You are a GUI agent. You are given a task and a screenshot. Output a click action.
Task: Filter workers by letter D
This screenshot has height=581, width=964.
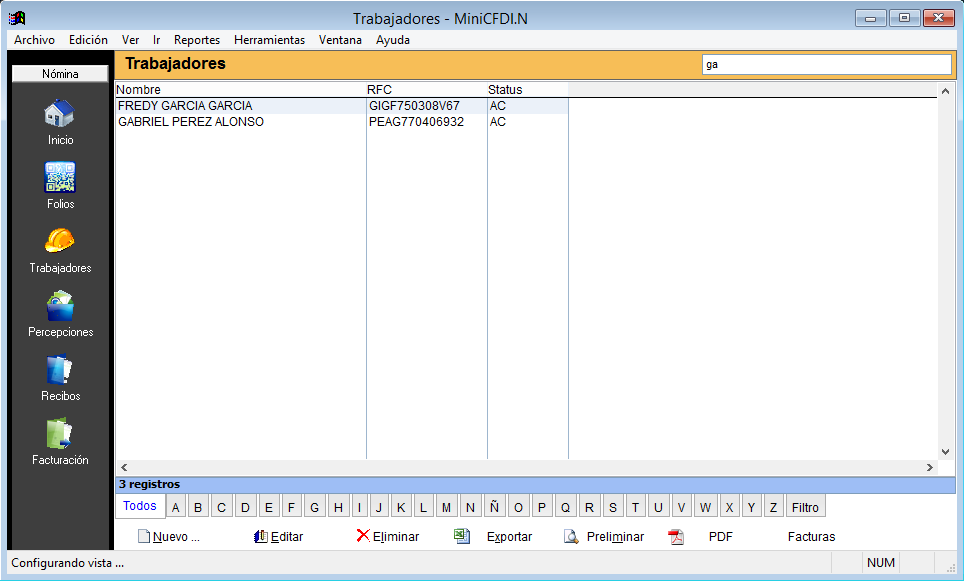tap(245, 507)
